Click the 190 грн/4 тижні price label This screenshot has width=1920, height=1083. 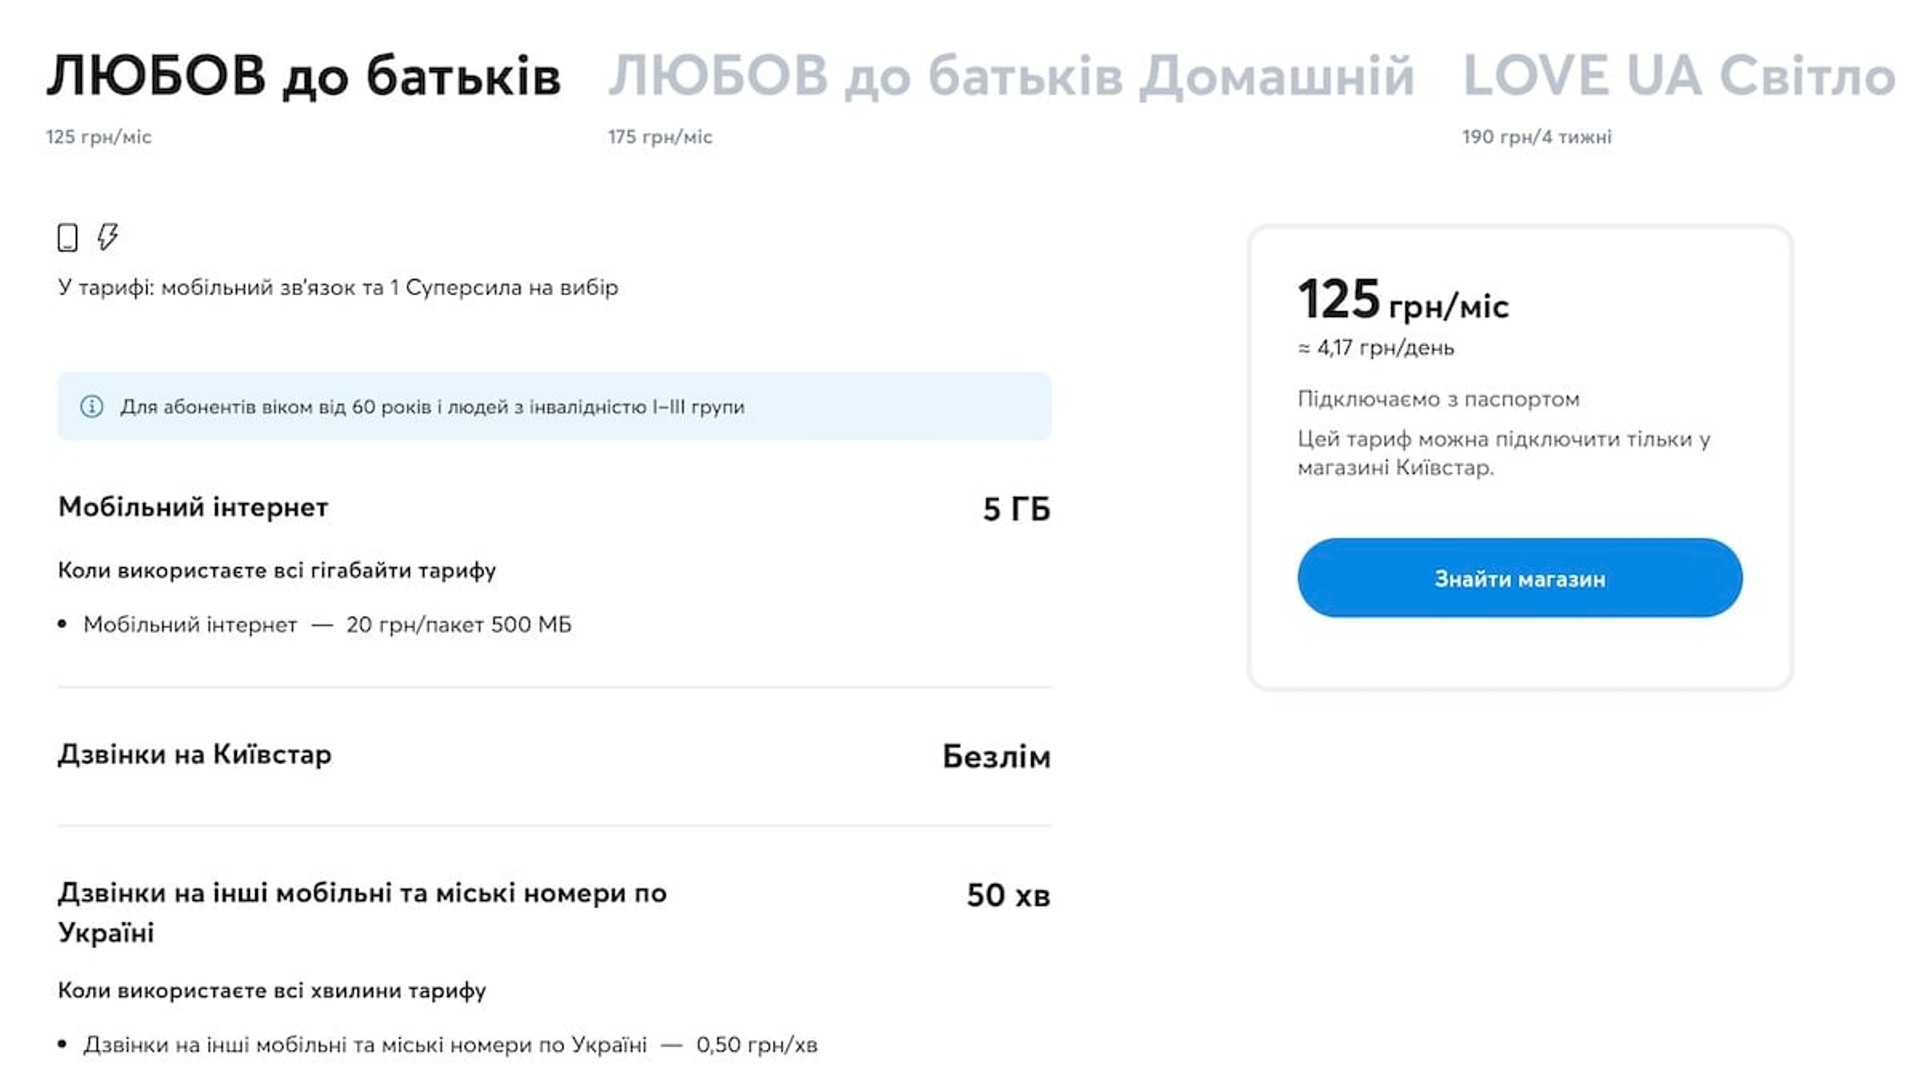click(1536, 137)
